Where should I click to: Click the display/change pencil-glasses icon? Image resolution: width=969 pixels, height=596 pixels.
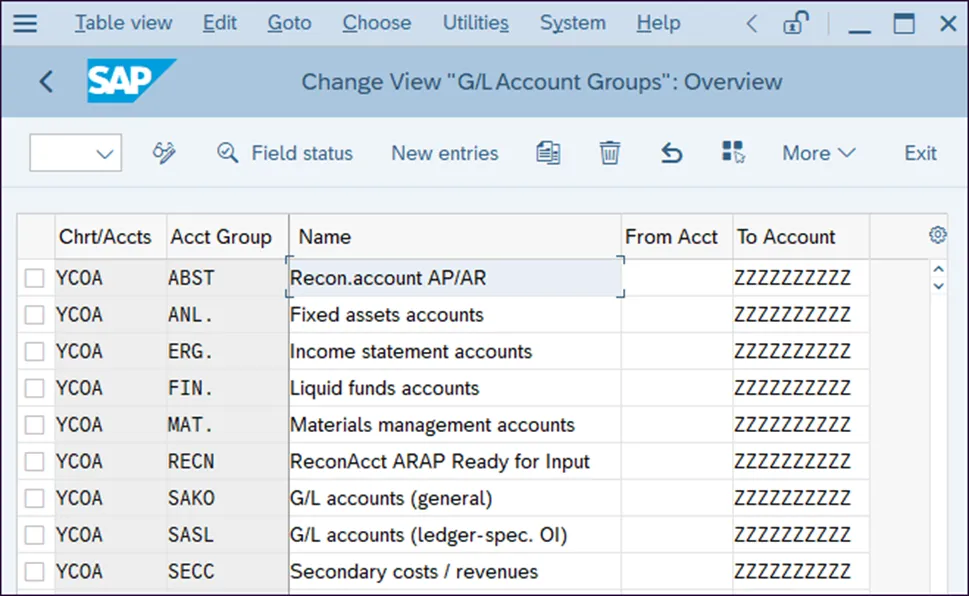click(x=164, y=153)
